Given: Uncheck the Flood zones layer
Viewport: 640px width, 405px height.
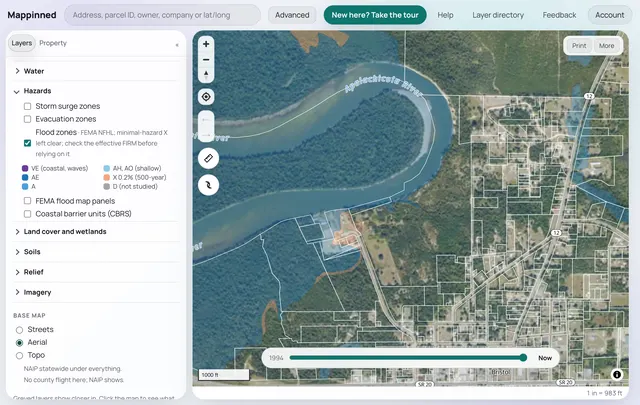Looking at the screenshot, I should tap(27, 143).
